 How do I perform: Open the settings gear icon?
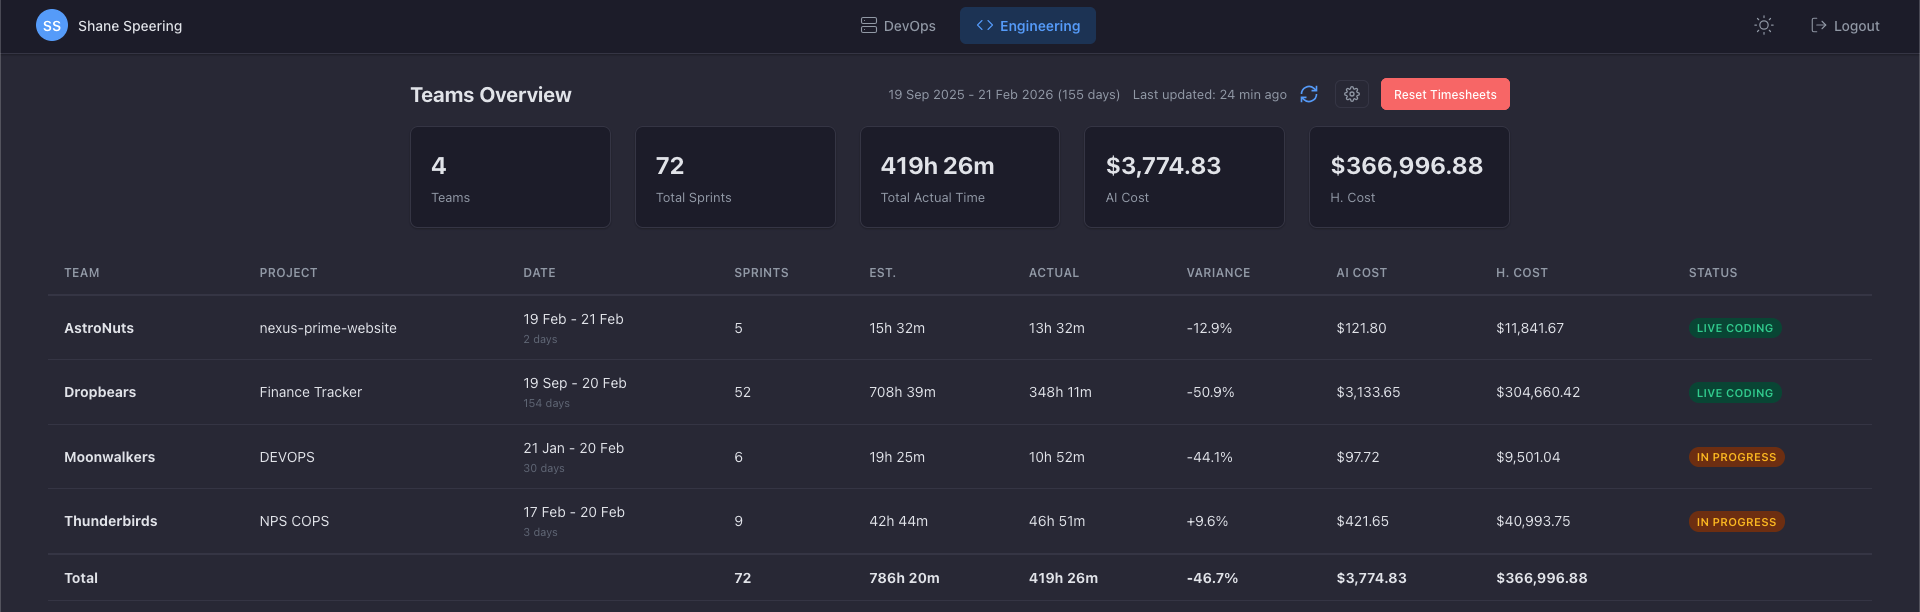pos(1352,94)
